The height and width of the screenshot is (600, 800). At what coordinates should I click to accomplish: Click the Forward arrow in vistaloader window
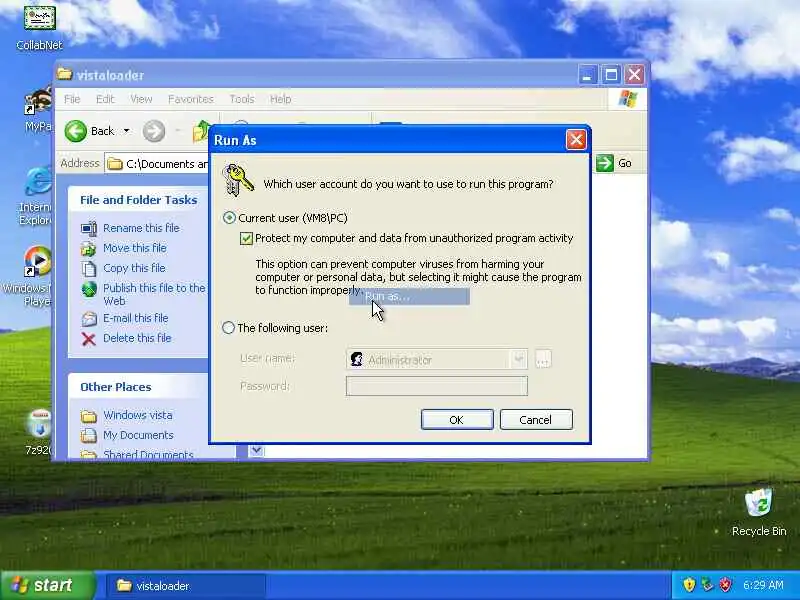154,131
